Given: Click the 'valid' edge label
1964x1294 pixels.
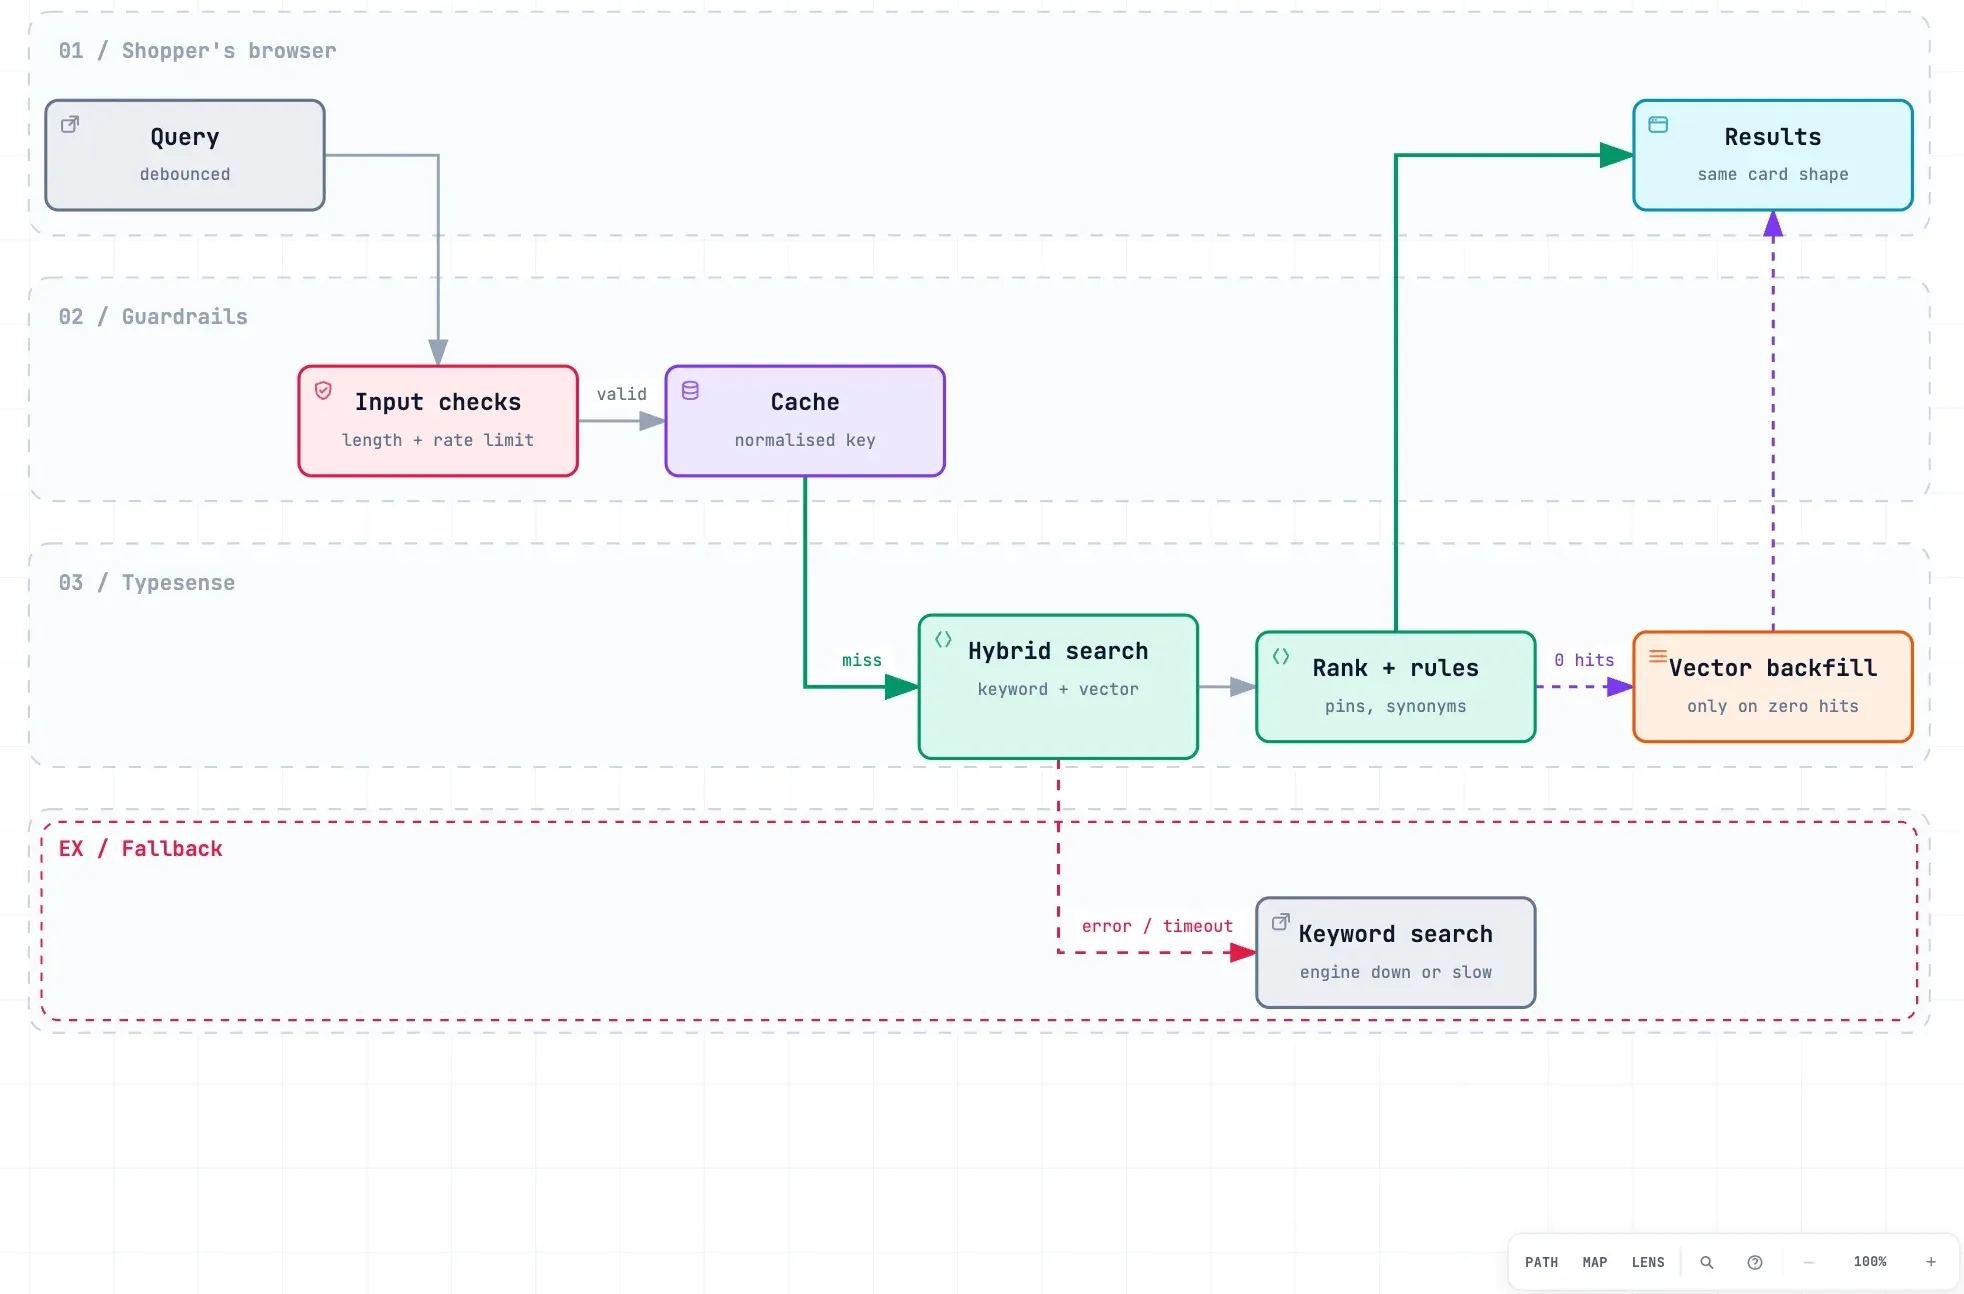Looking at the screenshot, I should click(622, 394).
